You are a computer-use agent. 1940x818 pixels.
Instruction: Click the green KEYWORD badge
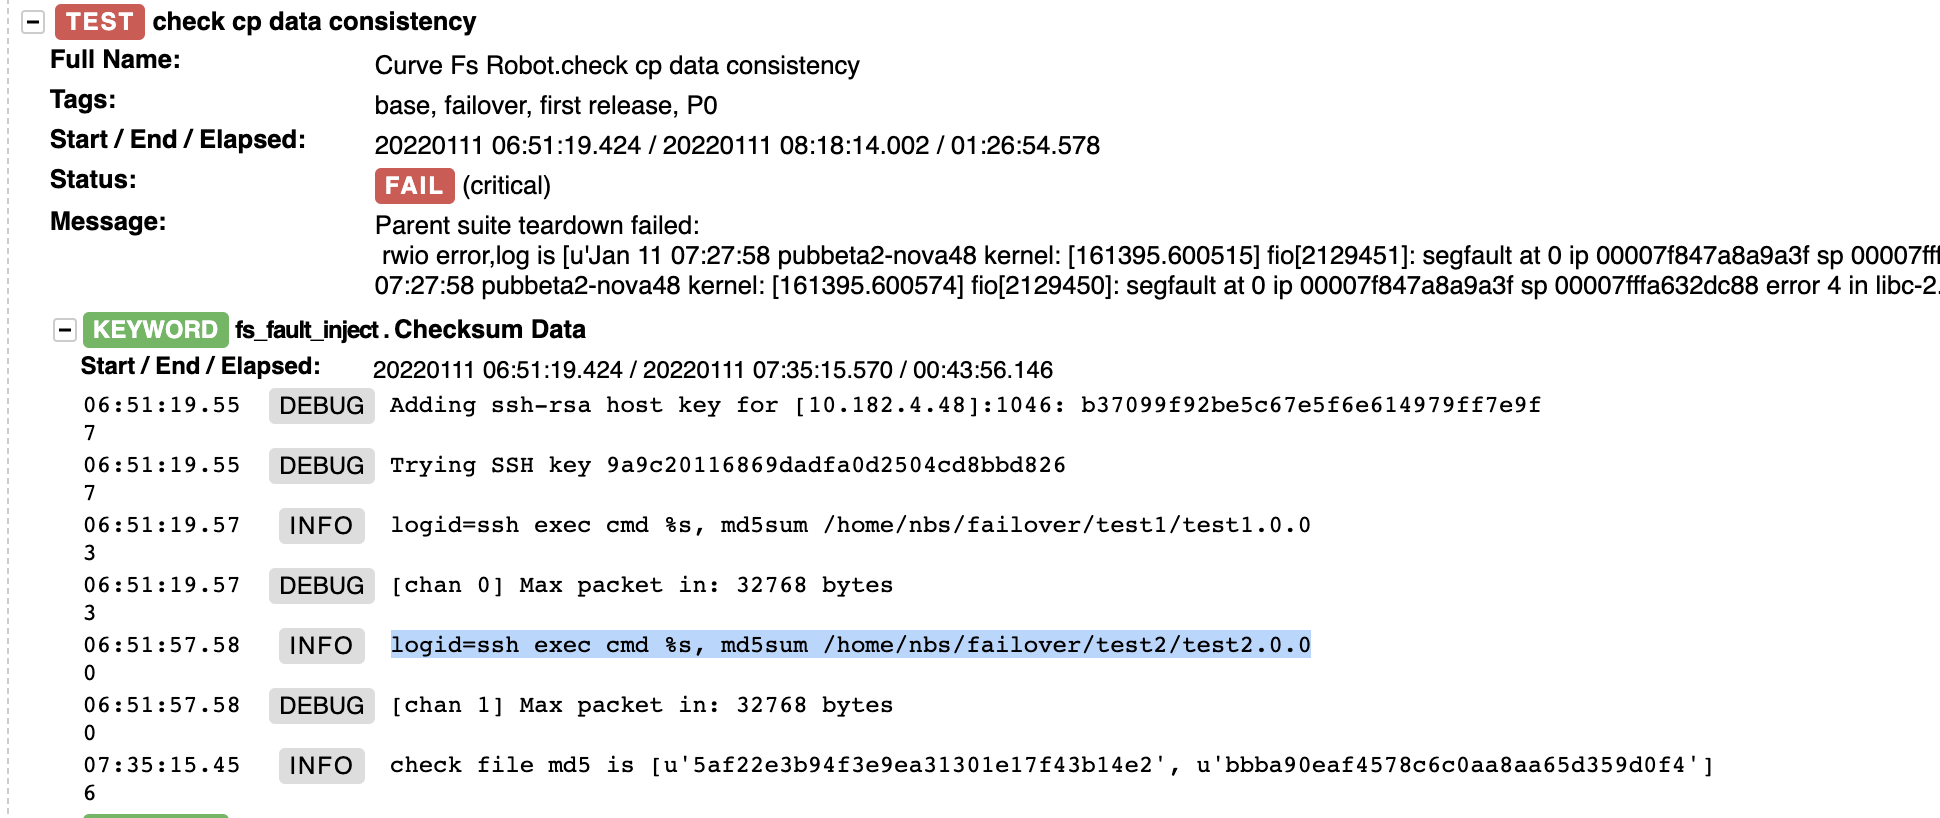[156, 330]
